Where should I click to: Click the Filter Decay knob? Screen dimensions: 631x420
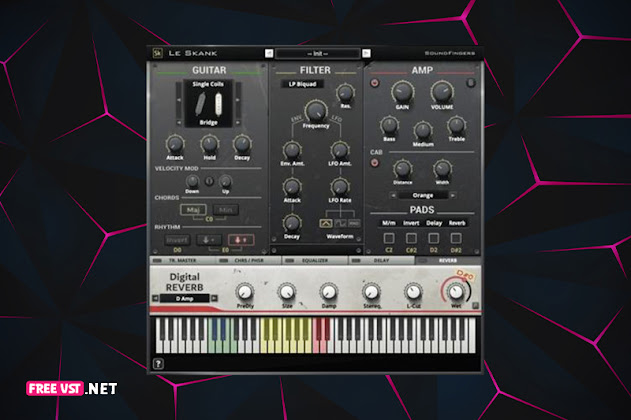point(292,223)
